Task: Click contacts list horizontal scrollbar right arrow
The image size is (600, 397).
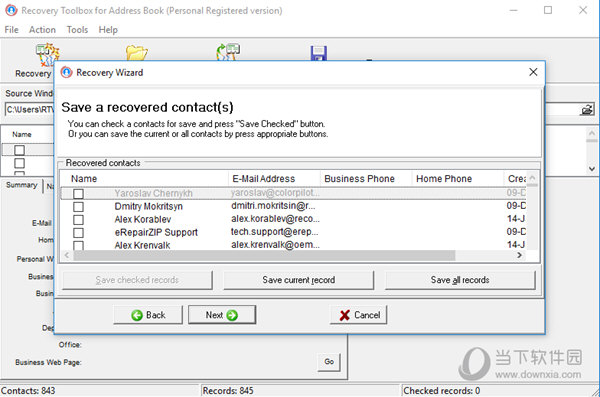Action: click(519, 255)
